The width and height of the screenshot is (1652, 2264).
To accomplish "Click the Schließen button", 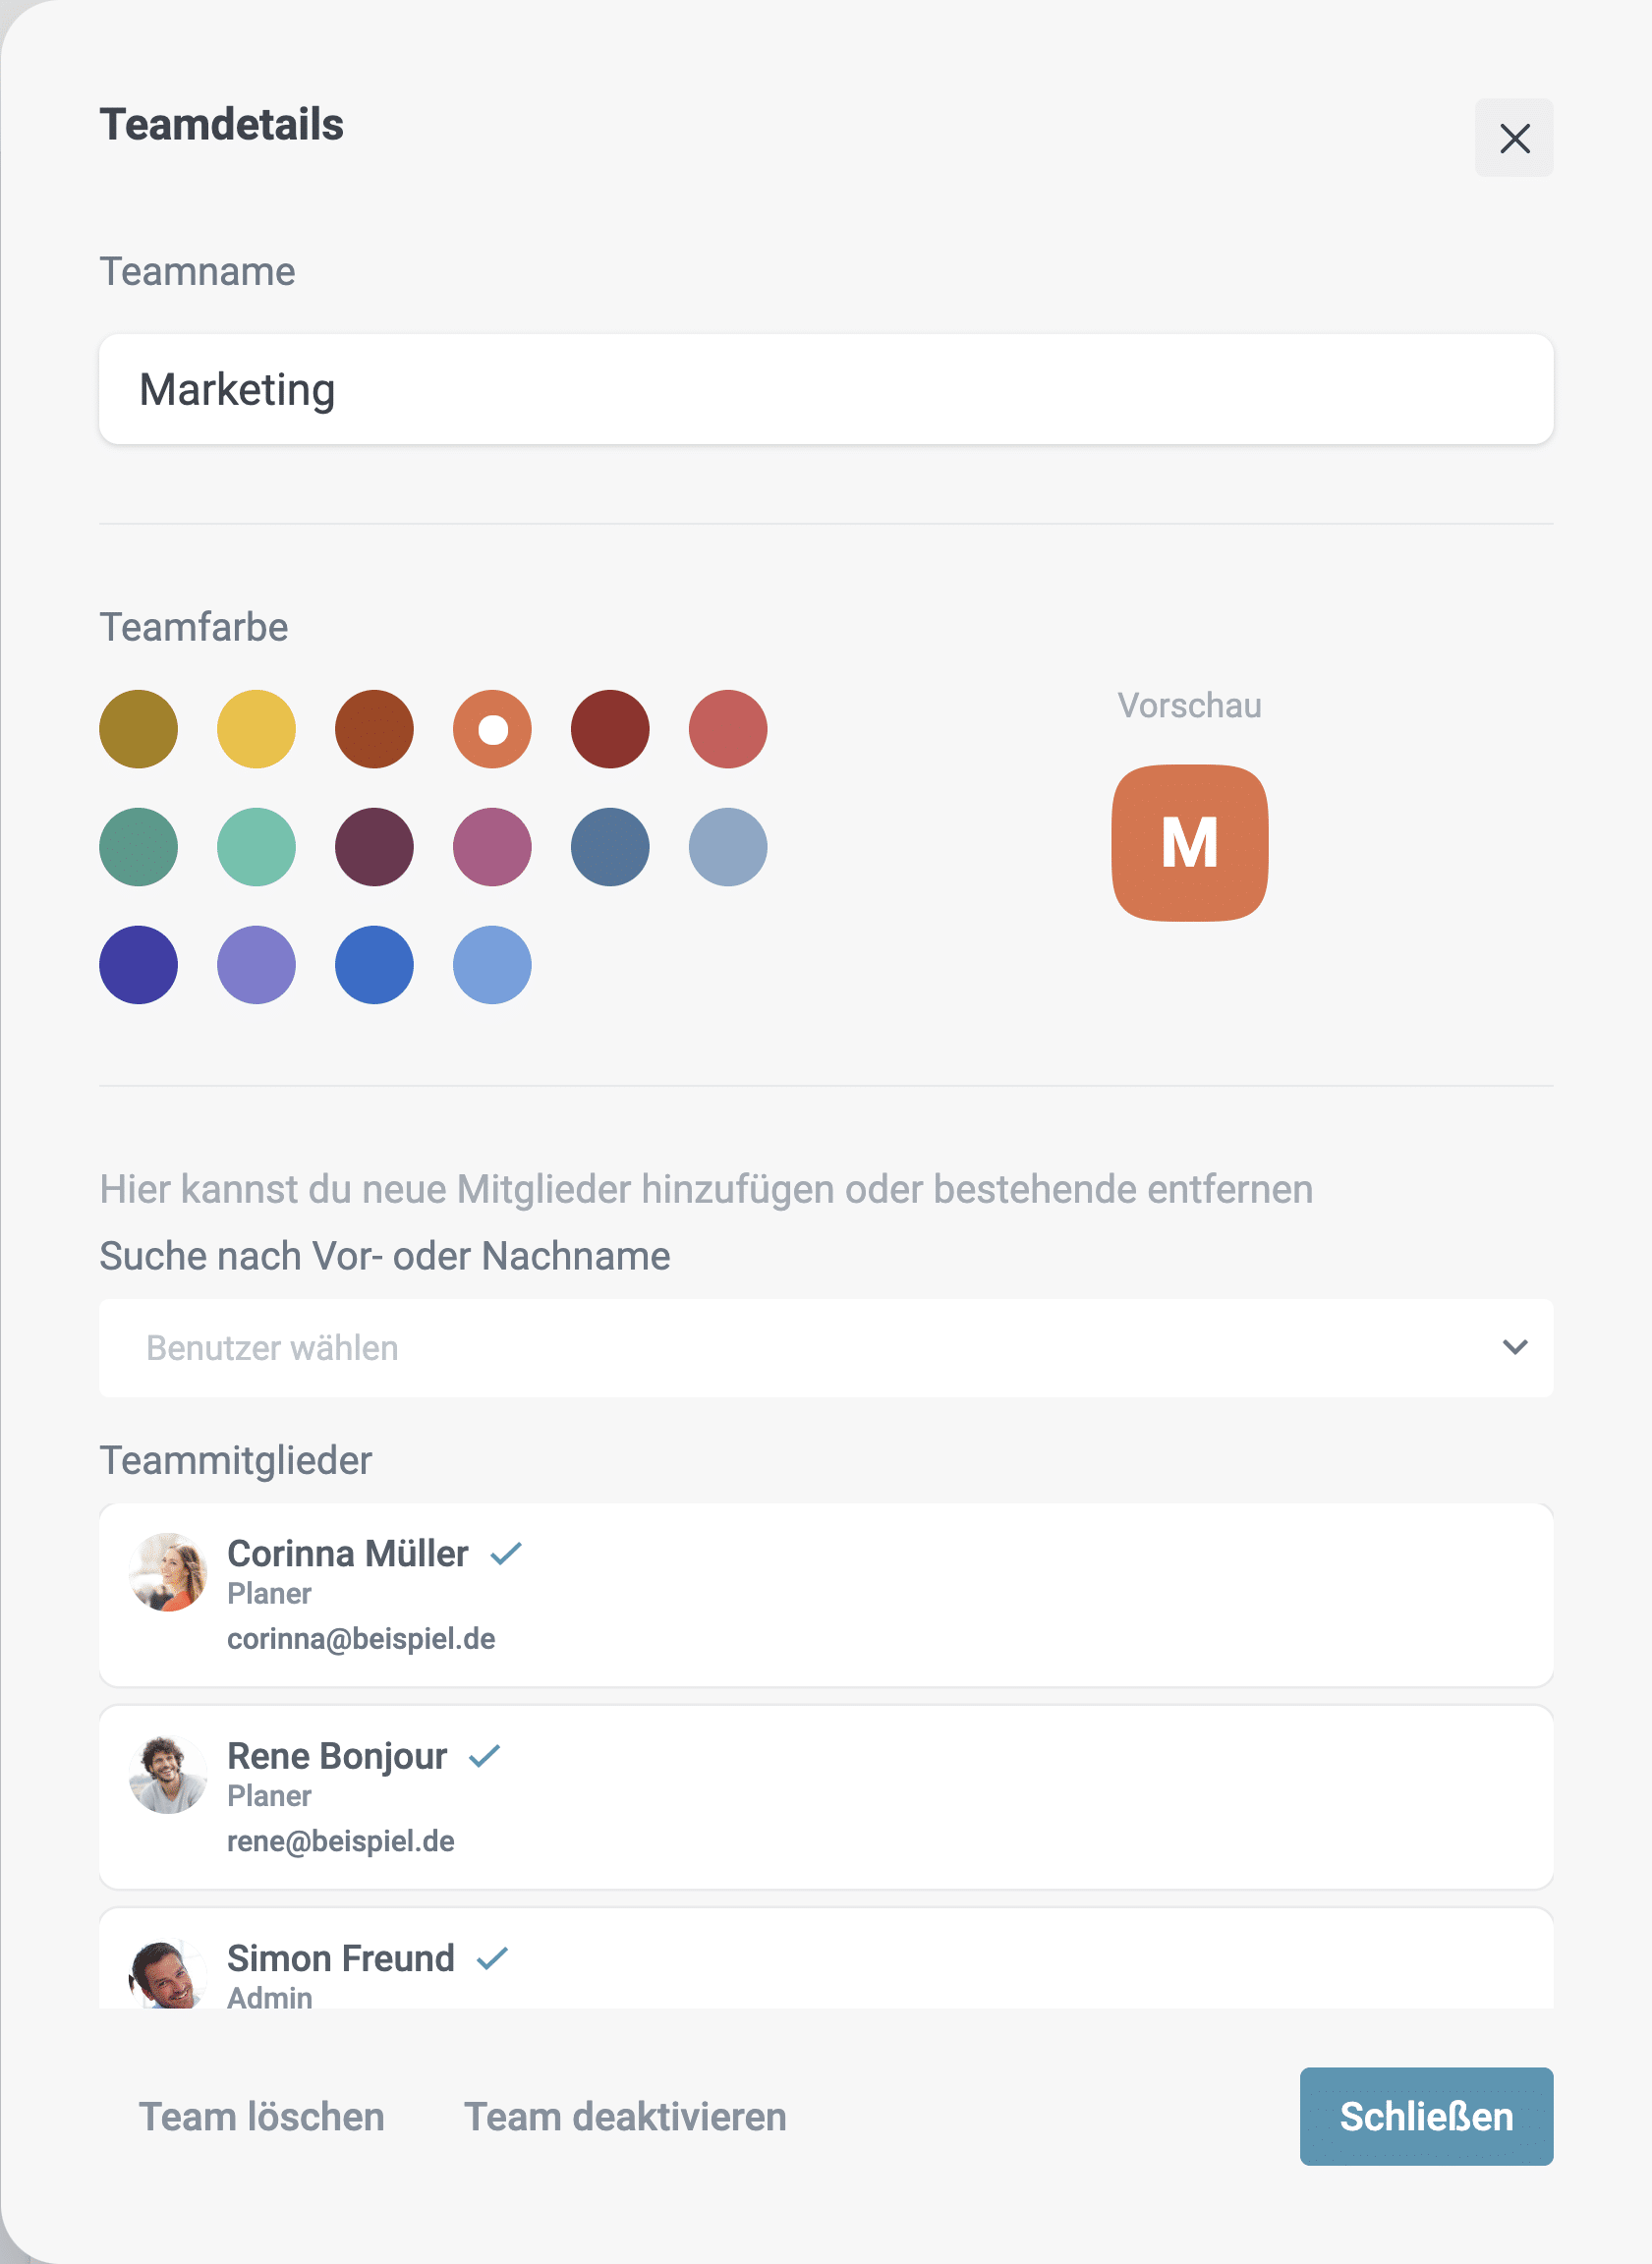I will (1426, 2117).
